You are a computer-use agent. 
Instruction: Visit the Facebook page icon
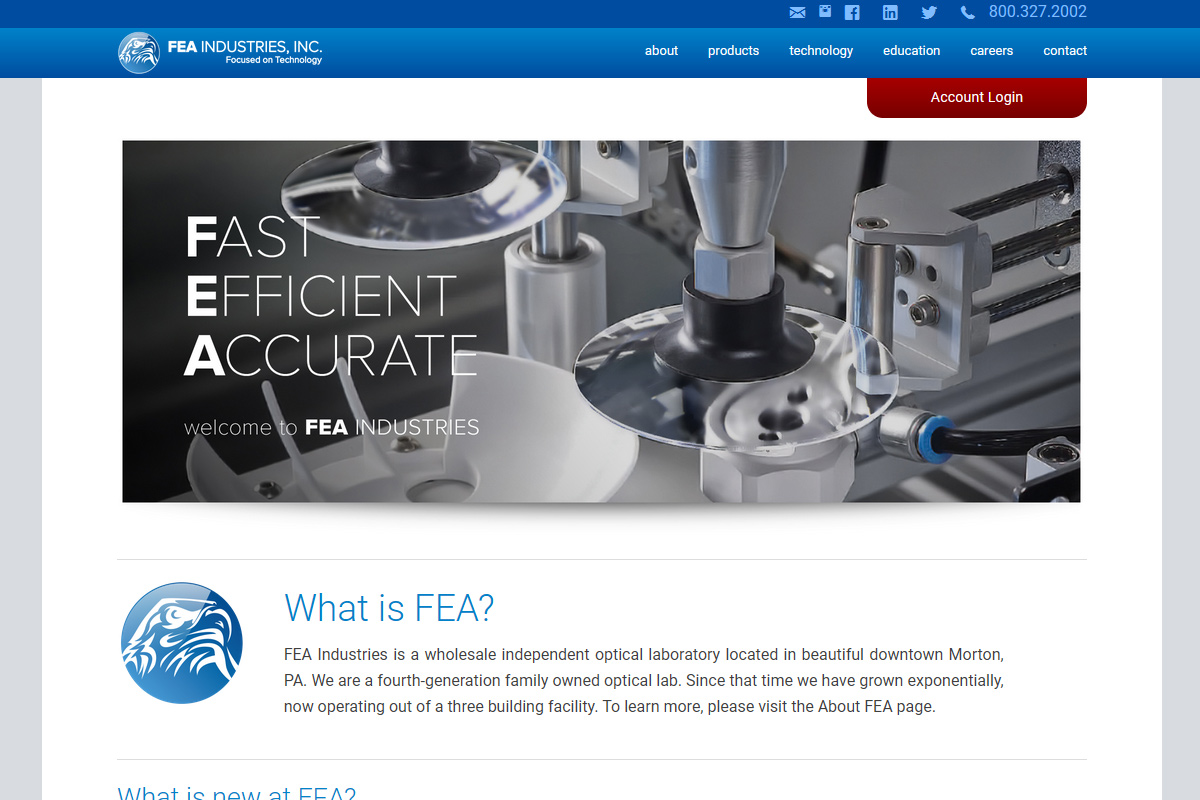(853, 12)
